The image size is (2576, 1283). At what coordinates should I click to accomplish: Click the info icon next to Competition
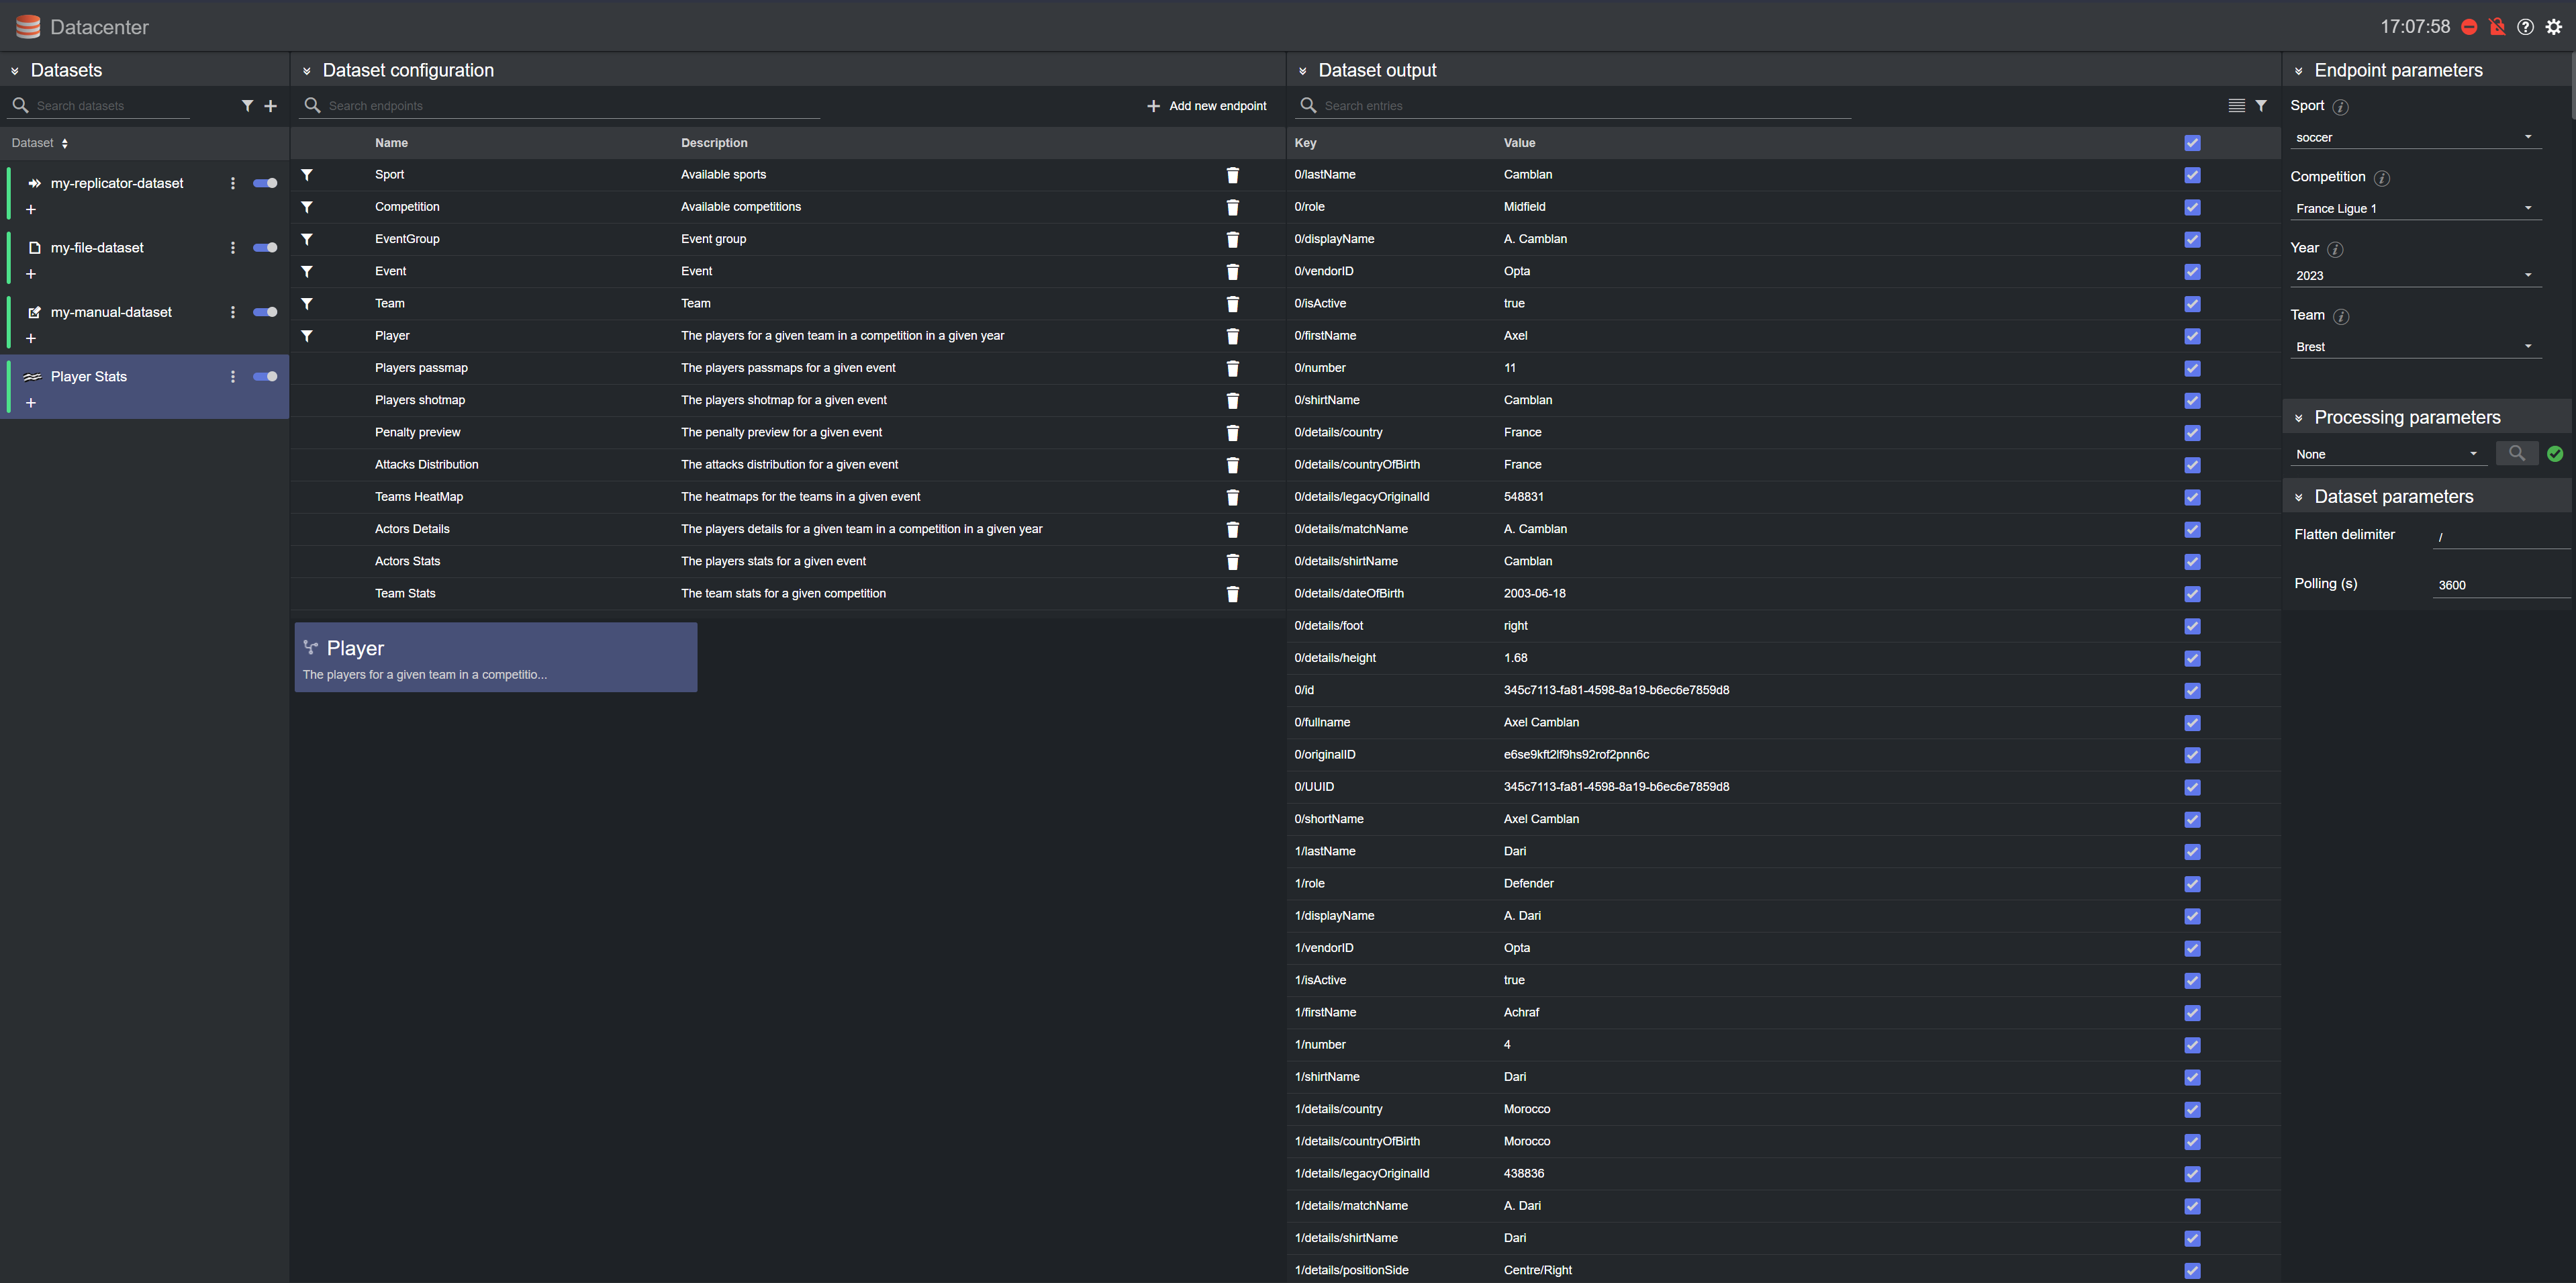point(2382,178)
